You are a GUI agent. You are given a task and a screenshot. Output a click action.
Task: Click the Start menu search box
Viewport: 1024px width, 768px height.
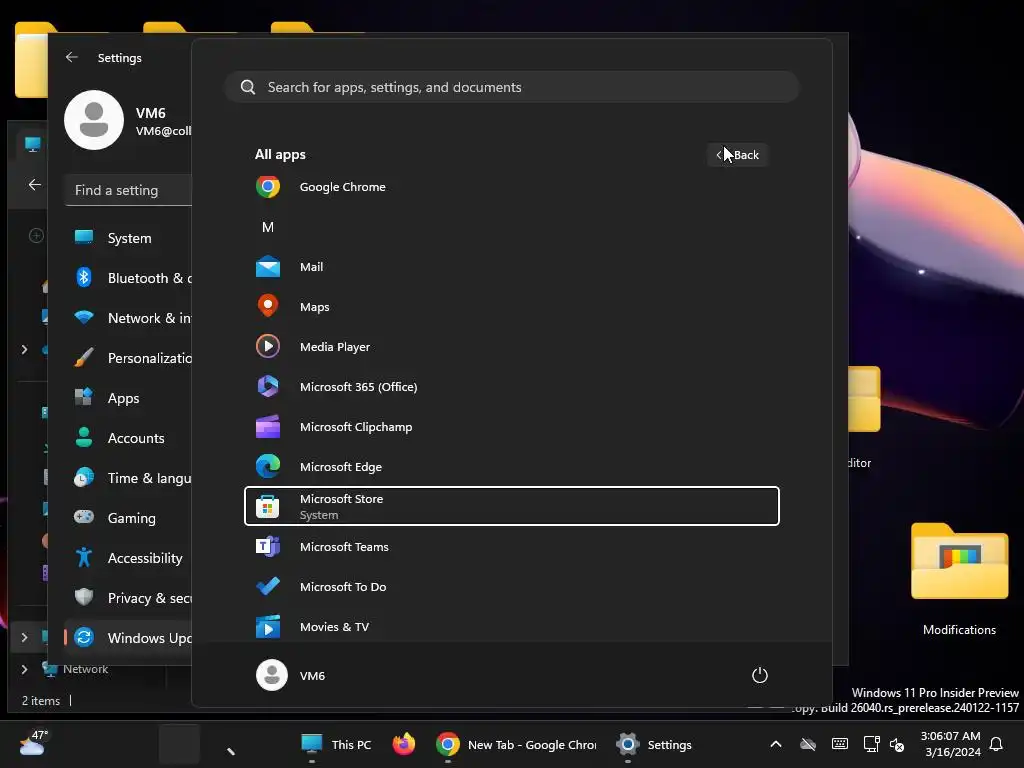(511, 87)
